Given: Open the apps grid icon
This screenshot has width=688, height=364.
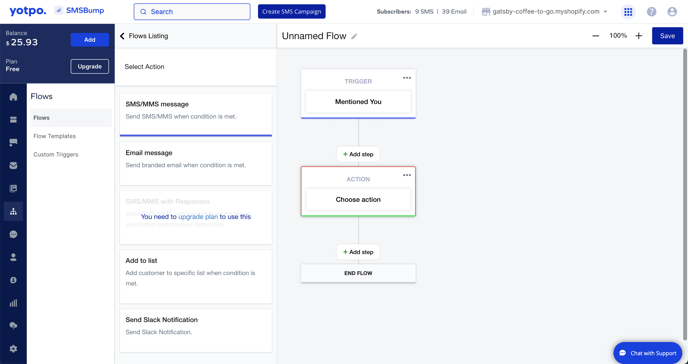Looking at the screenshot, I should (628, 12).
